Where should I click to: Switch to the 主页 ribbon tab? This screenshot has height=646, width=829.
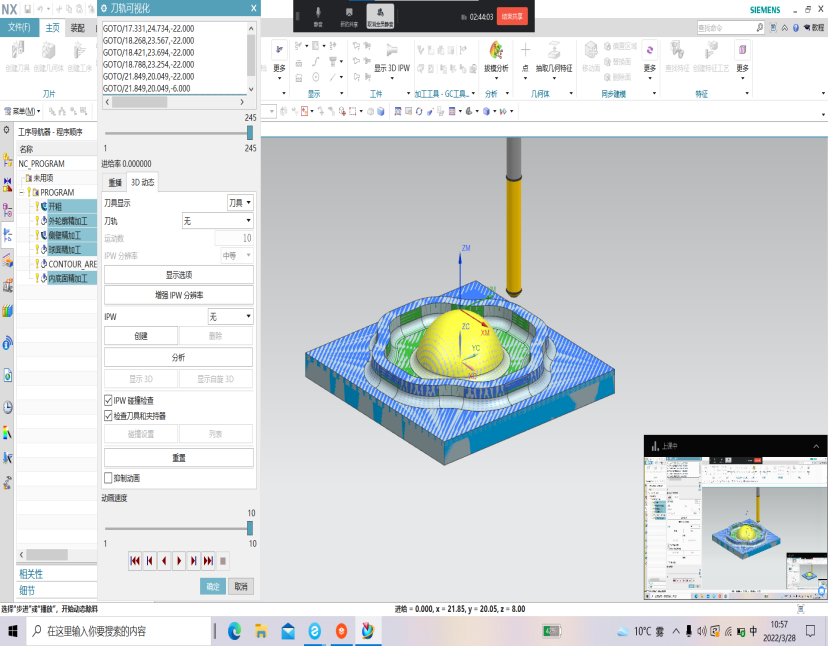52,27
